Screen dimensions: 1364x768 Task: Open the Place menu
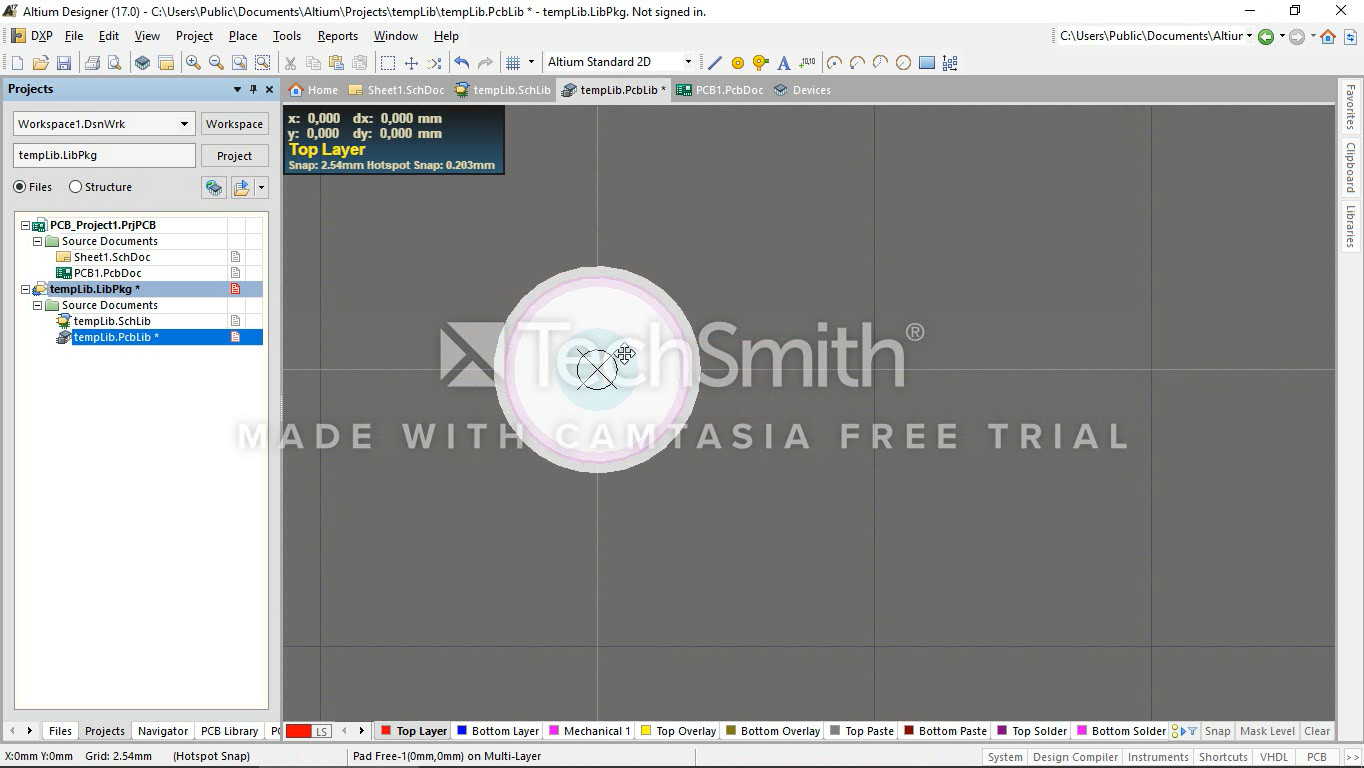click(x=243, y=36)
